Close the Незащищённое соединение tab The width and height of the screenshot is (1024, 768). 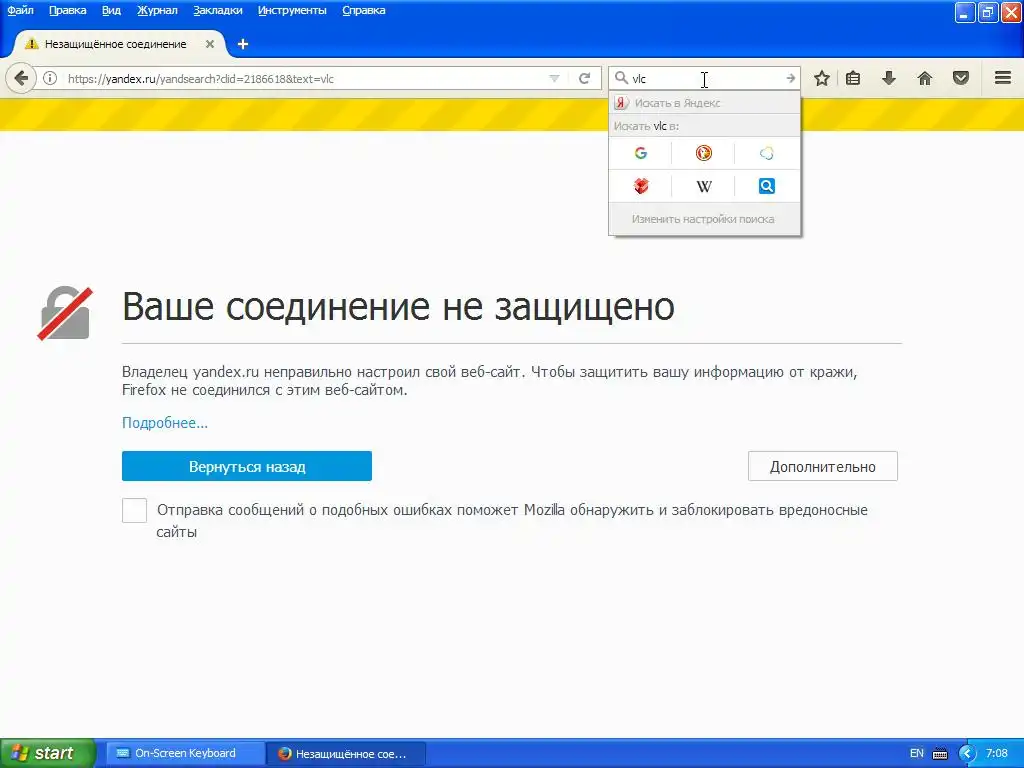[x=210, y=44]
